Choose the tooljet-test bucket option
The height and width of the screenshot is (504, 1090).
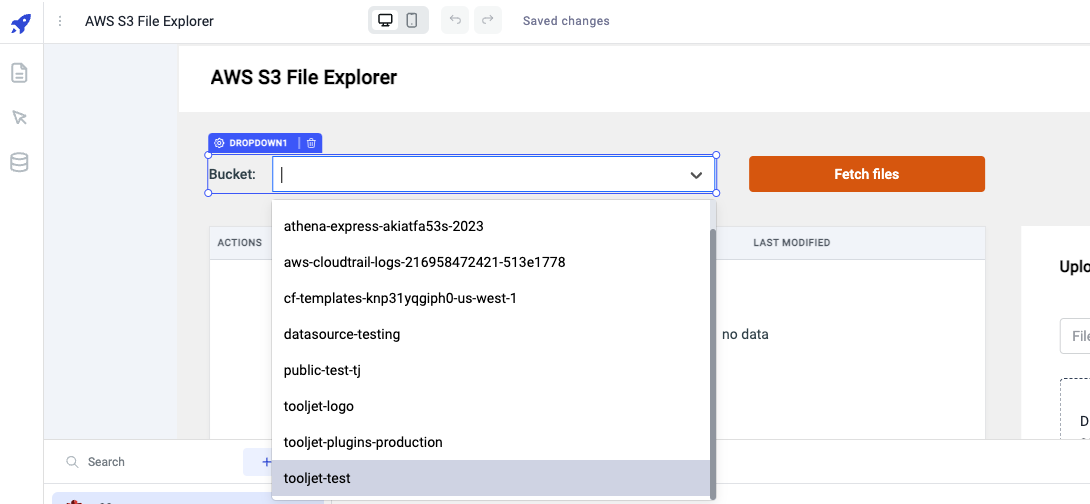[317, 478]
